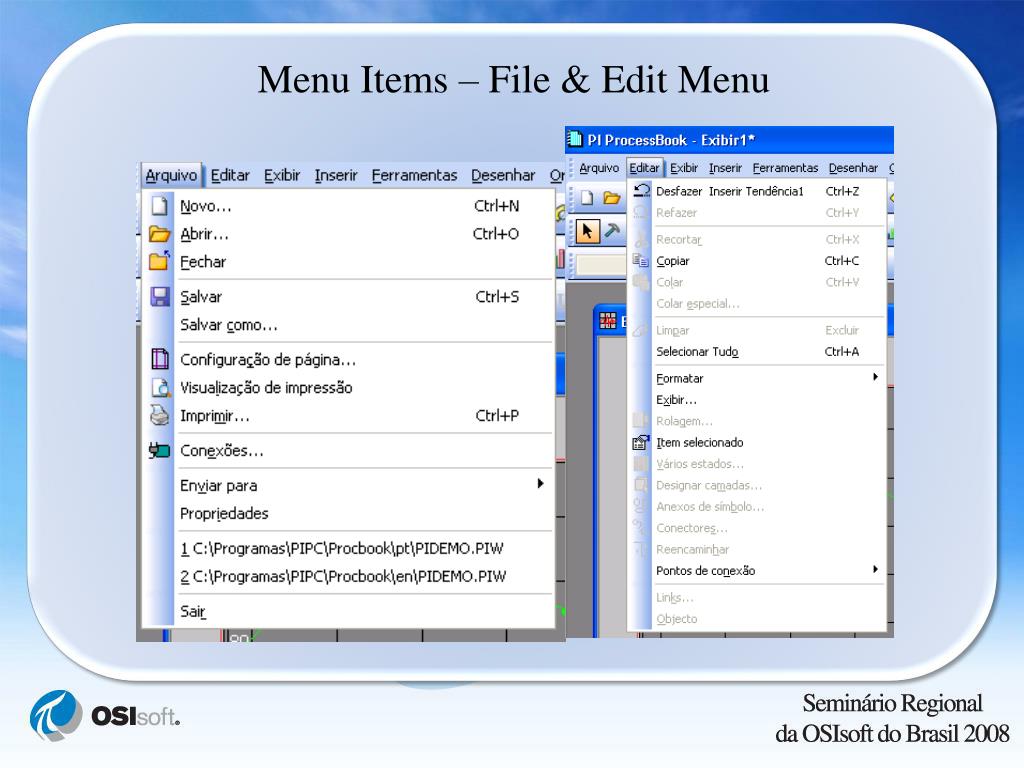Click the PI ProcessBook title bar icon
Viewport: 1024px width, 768px height.
point(575,139)
